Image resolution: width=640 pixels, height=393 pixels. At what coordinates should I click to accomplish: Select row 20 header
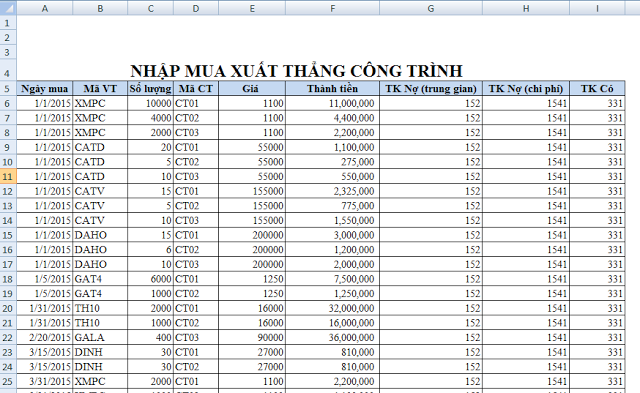[x=8, y=308]
